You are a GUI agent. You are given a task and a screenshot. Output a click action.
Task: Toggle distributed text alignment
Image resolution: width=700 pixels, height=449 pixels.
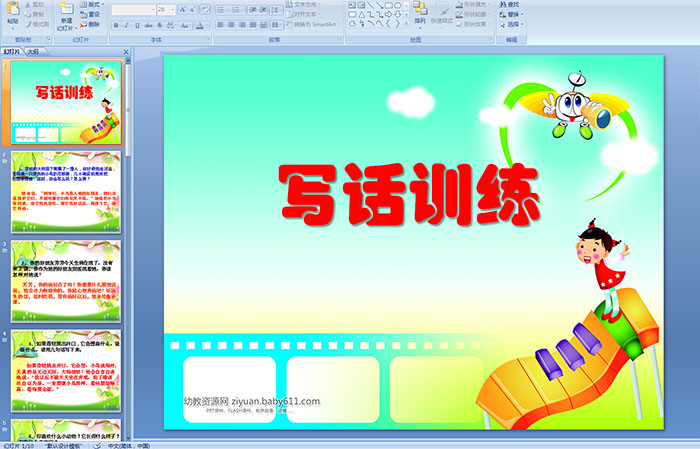point(263,25)
